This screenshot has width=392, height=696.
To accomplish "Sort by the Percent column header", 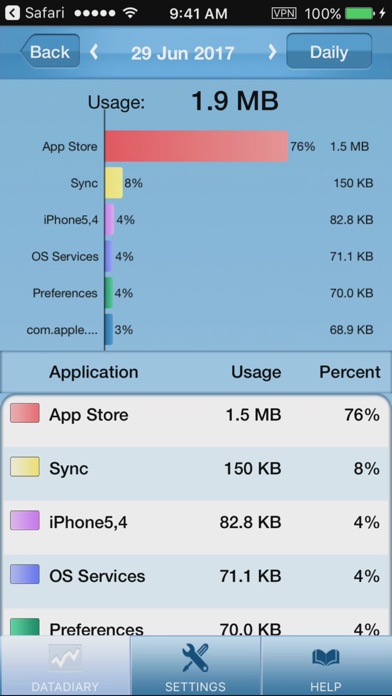I will 350,372.
